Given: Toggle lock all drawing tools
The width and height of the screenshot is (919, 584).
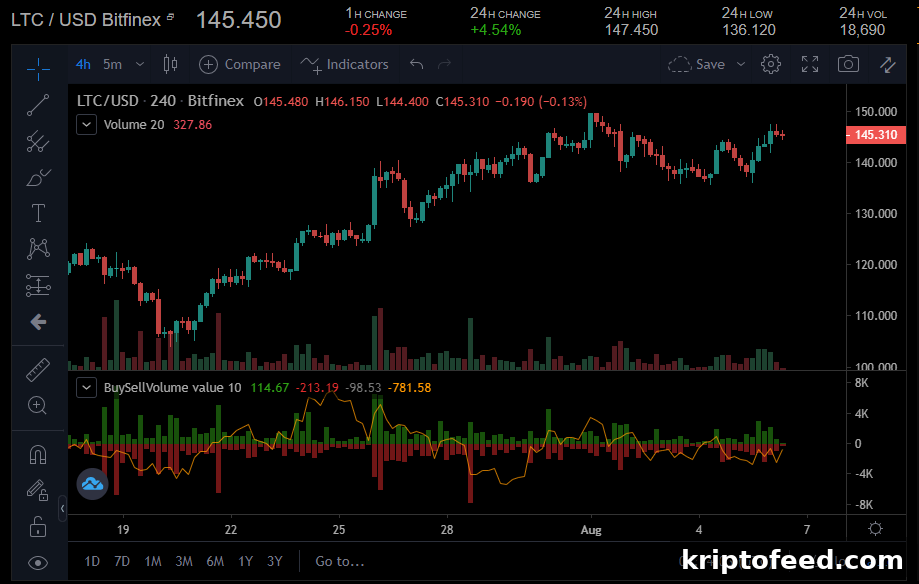Looking at the screenshot, I should [x=38, y=527].
